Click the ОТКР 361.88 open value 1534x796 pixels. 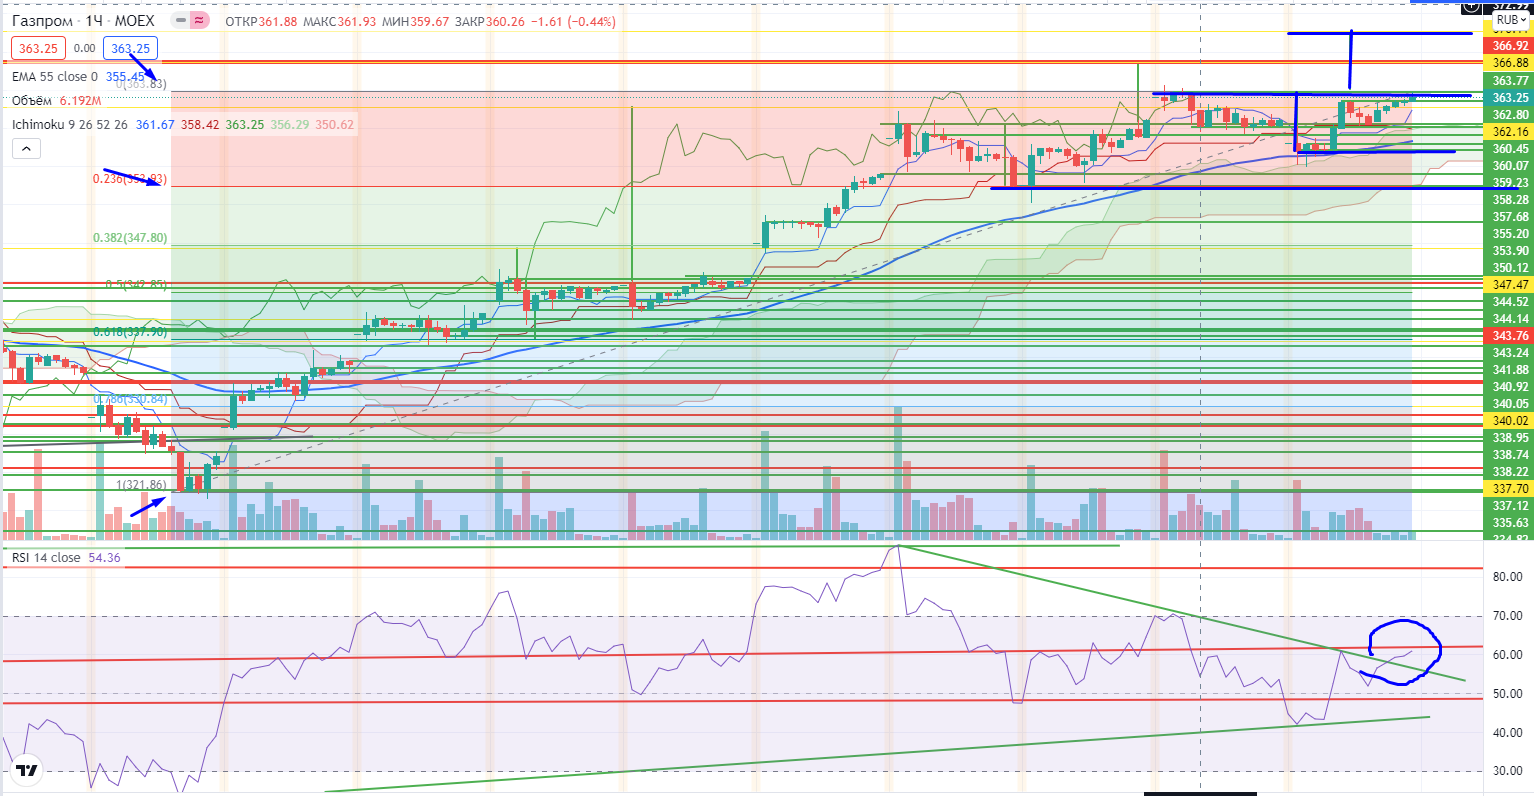(x=261, y=22)
